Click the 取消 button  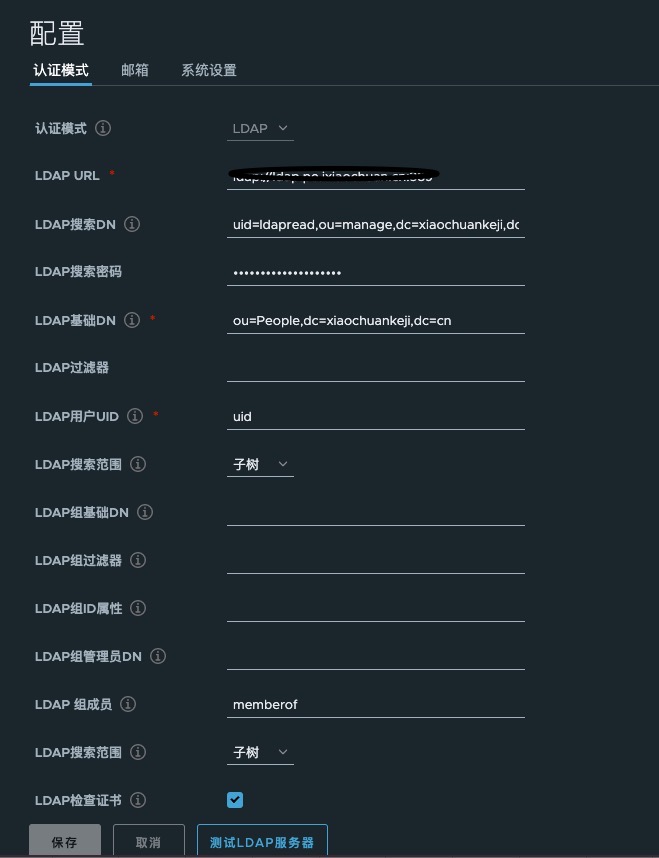point(148,841)
